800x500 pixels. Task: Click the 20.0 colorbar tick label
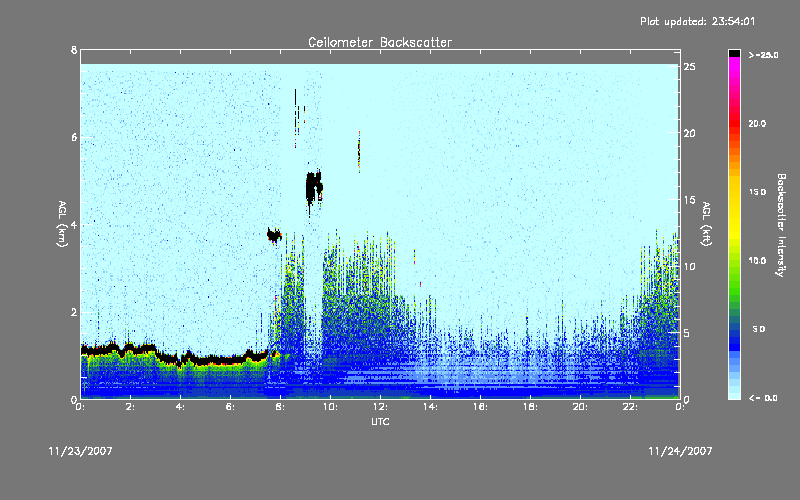[x=757, y=123]
